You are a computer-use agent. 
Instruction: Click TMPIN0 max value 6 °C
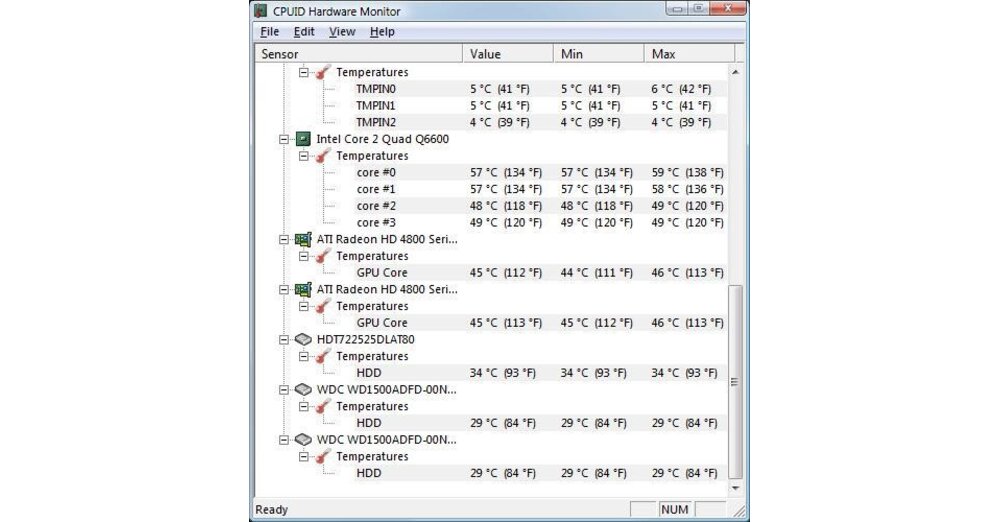point(681,89)
